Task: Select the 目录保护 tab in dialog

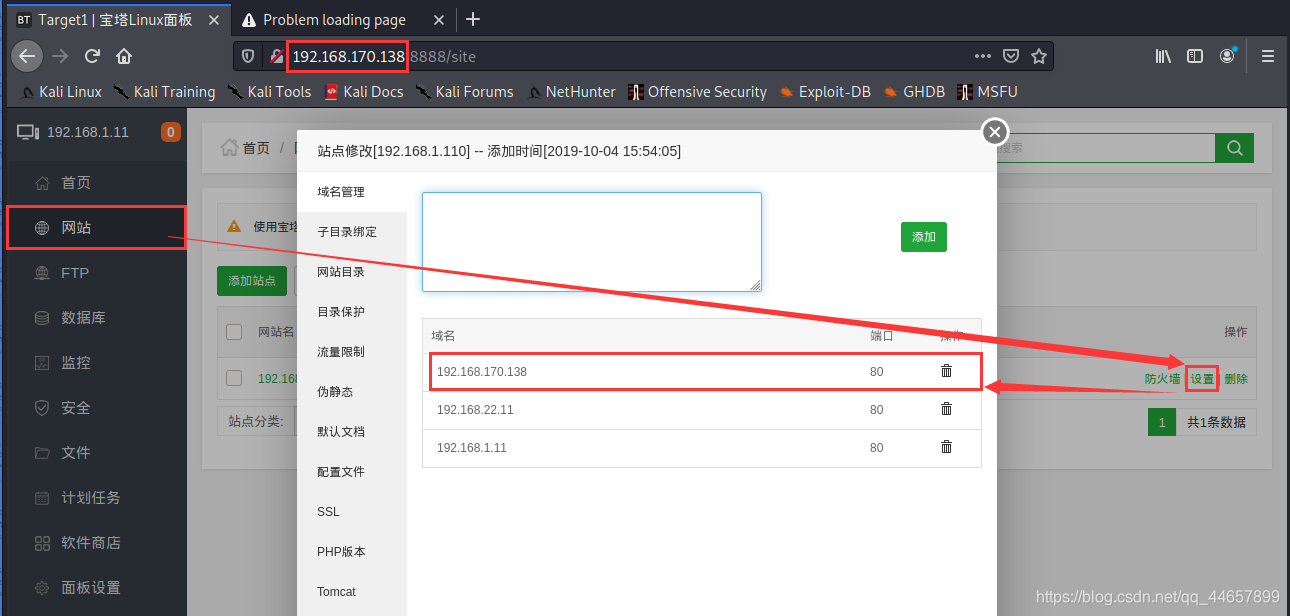Action: click(x=352, y=312)
